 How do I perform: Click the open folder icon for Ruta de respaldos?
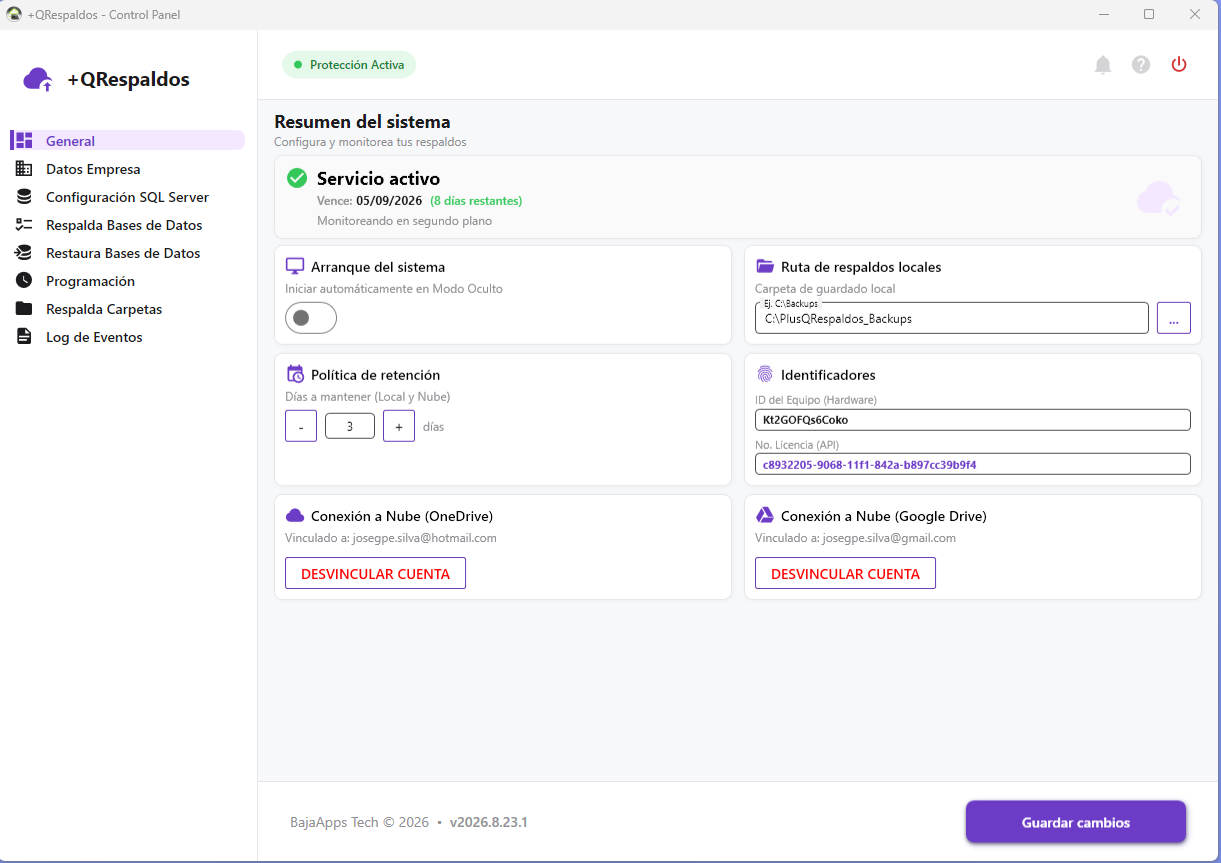[x=765, y=267]
